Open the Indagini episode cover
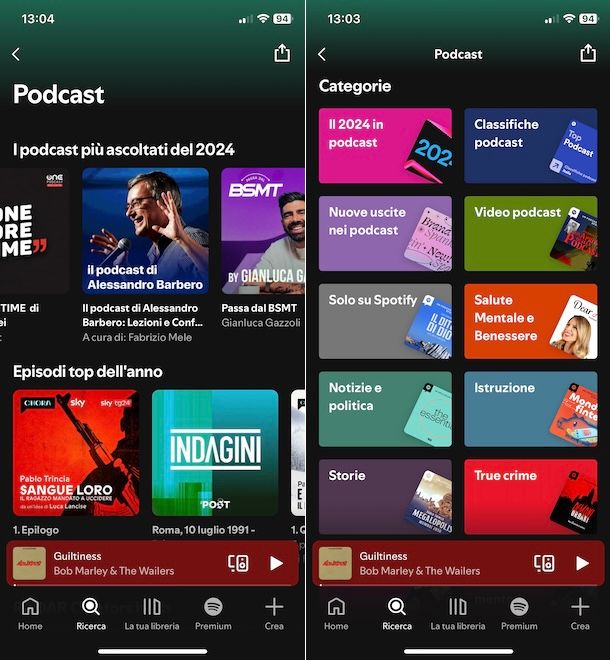610x660 pixels. tap(215, 453)
